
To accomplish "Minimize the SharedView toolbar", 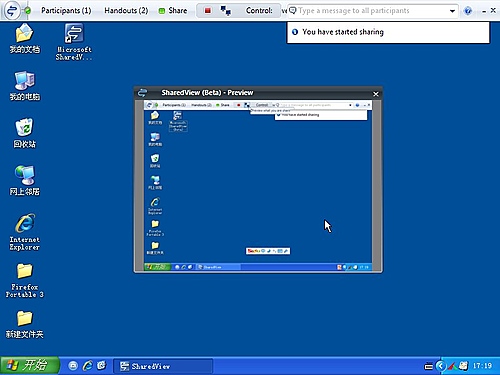I will pos(484,11).
